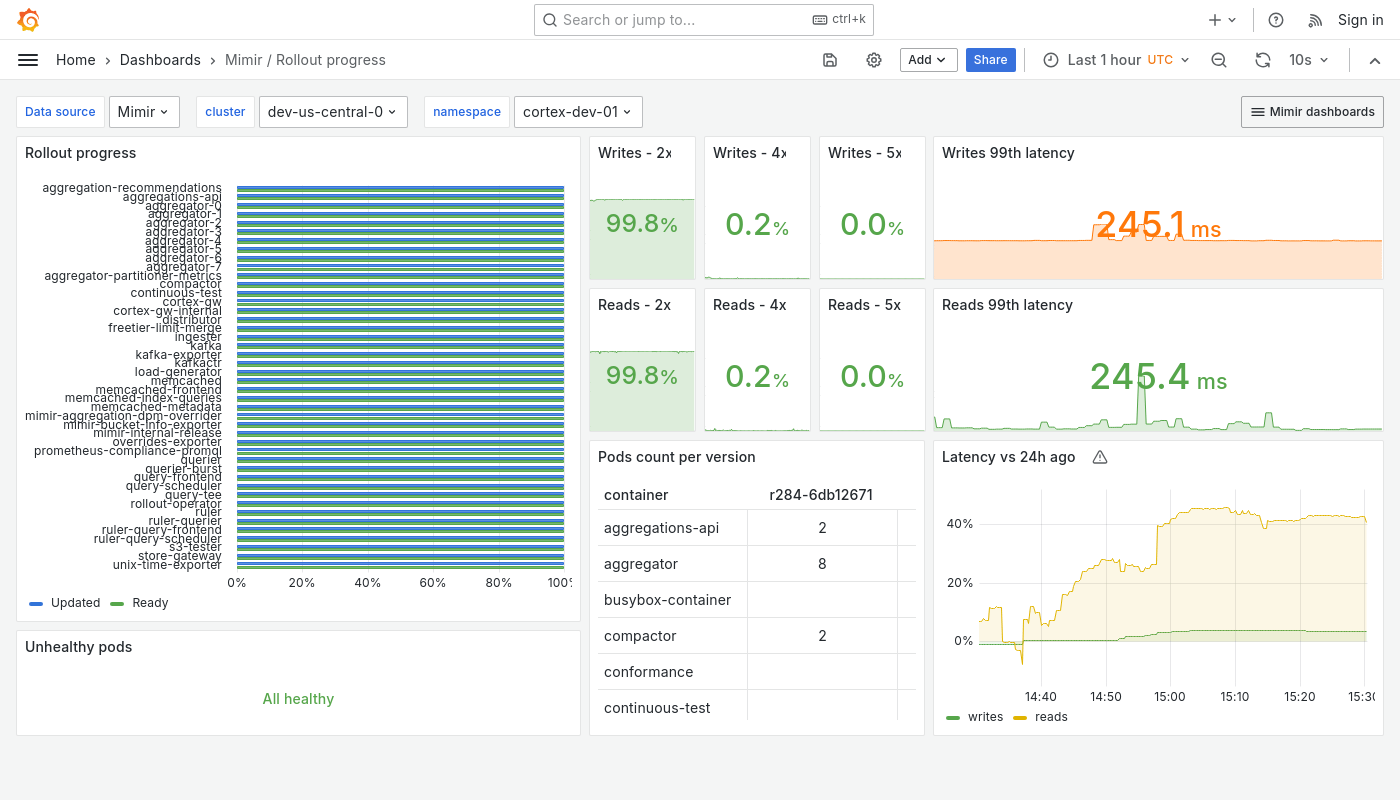Click the warning icon on Latency vs 24h ago
Screen dimensions: 1400x800
click(x=1100, y=457)
